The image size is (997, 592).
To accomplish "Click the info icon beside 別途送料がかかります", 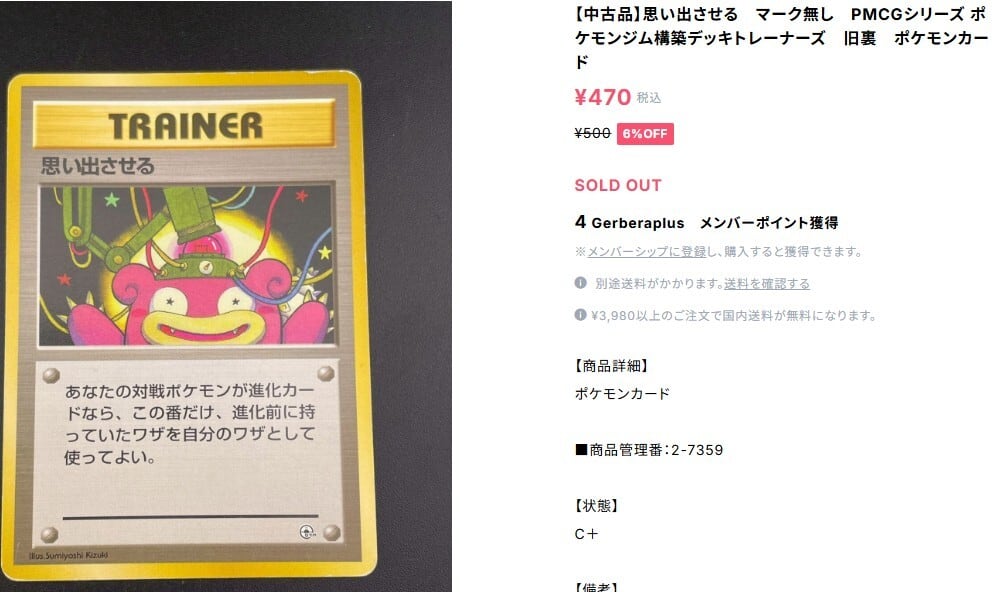I will pos(581,283).
